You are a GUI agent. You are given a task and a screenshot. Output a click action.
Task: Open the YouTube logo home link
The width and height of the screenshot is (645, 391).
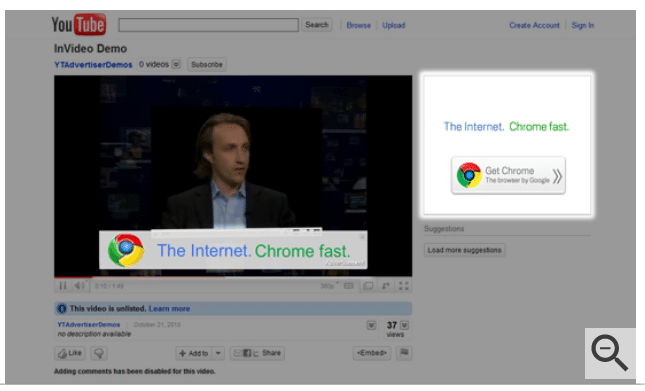point(79,25)
